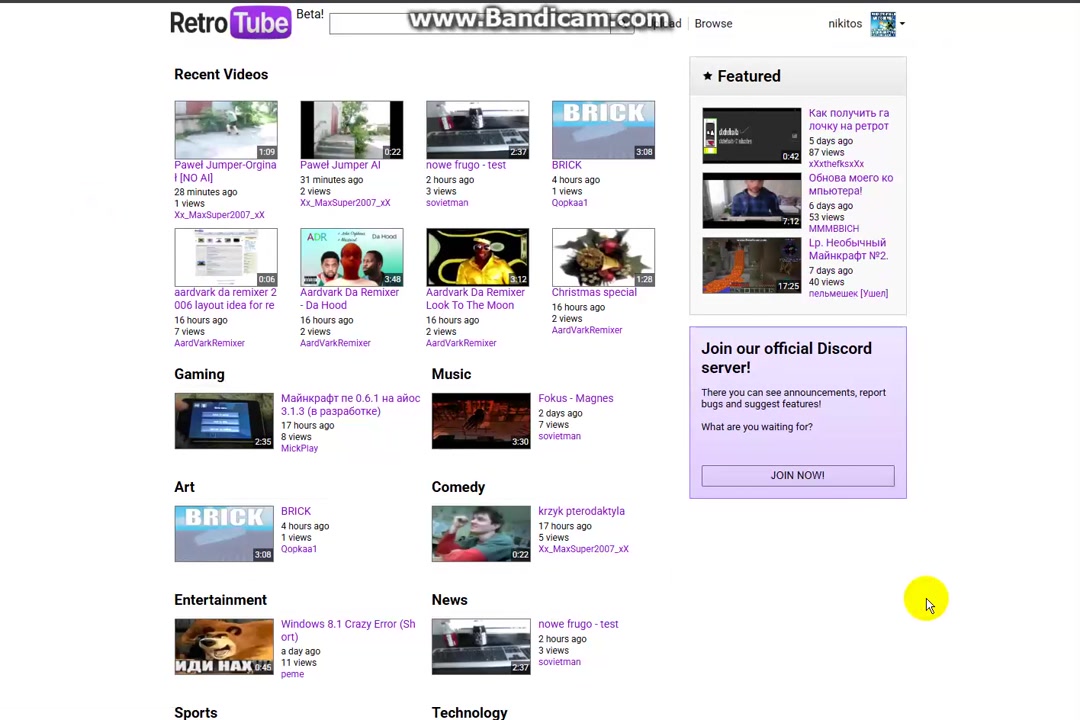Click the nikitos profile avatar
Image resolution: width=1080 pixels, height=720 pixels.
click(x=882, y=24)
